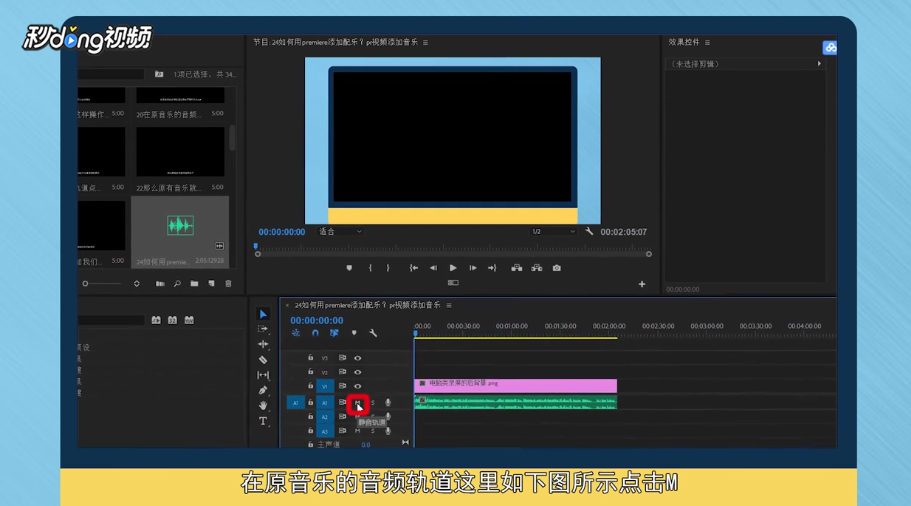911x506 pixels.
Task: Click automate to sequence icon in project panel
Action: click(x=160, y=283)
